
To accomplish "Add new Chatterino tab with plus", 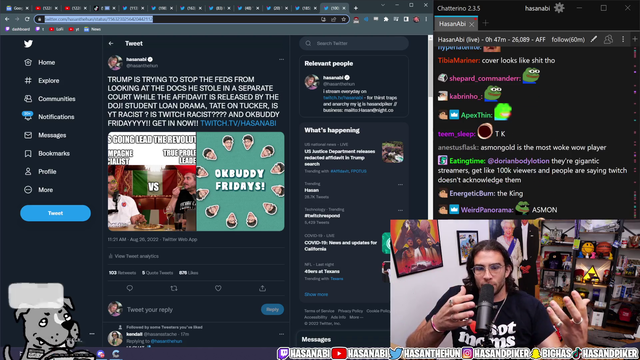I will (x=485, y=23).
